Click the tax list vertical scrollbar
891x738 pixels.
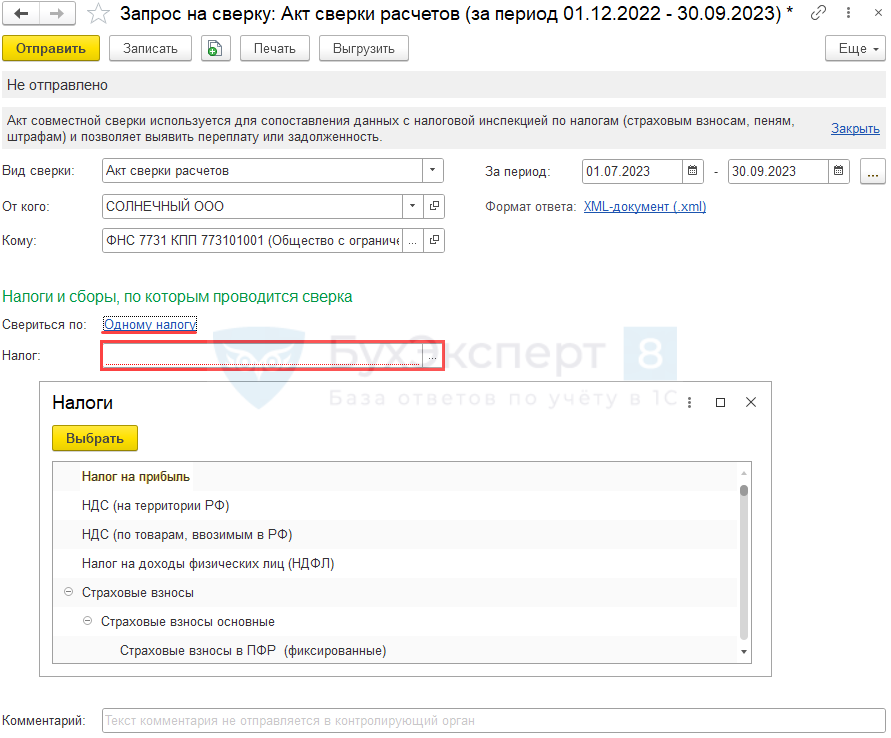click(743, 560)
